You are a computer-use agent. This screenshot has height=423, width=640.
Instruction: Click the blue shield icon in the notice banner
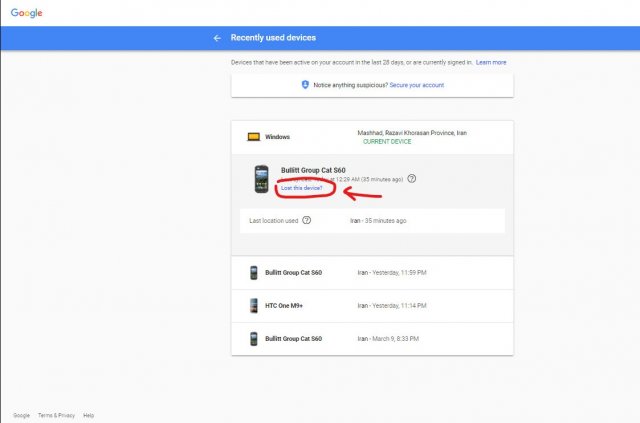point(305,85)
